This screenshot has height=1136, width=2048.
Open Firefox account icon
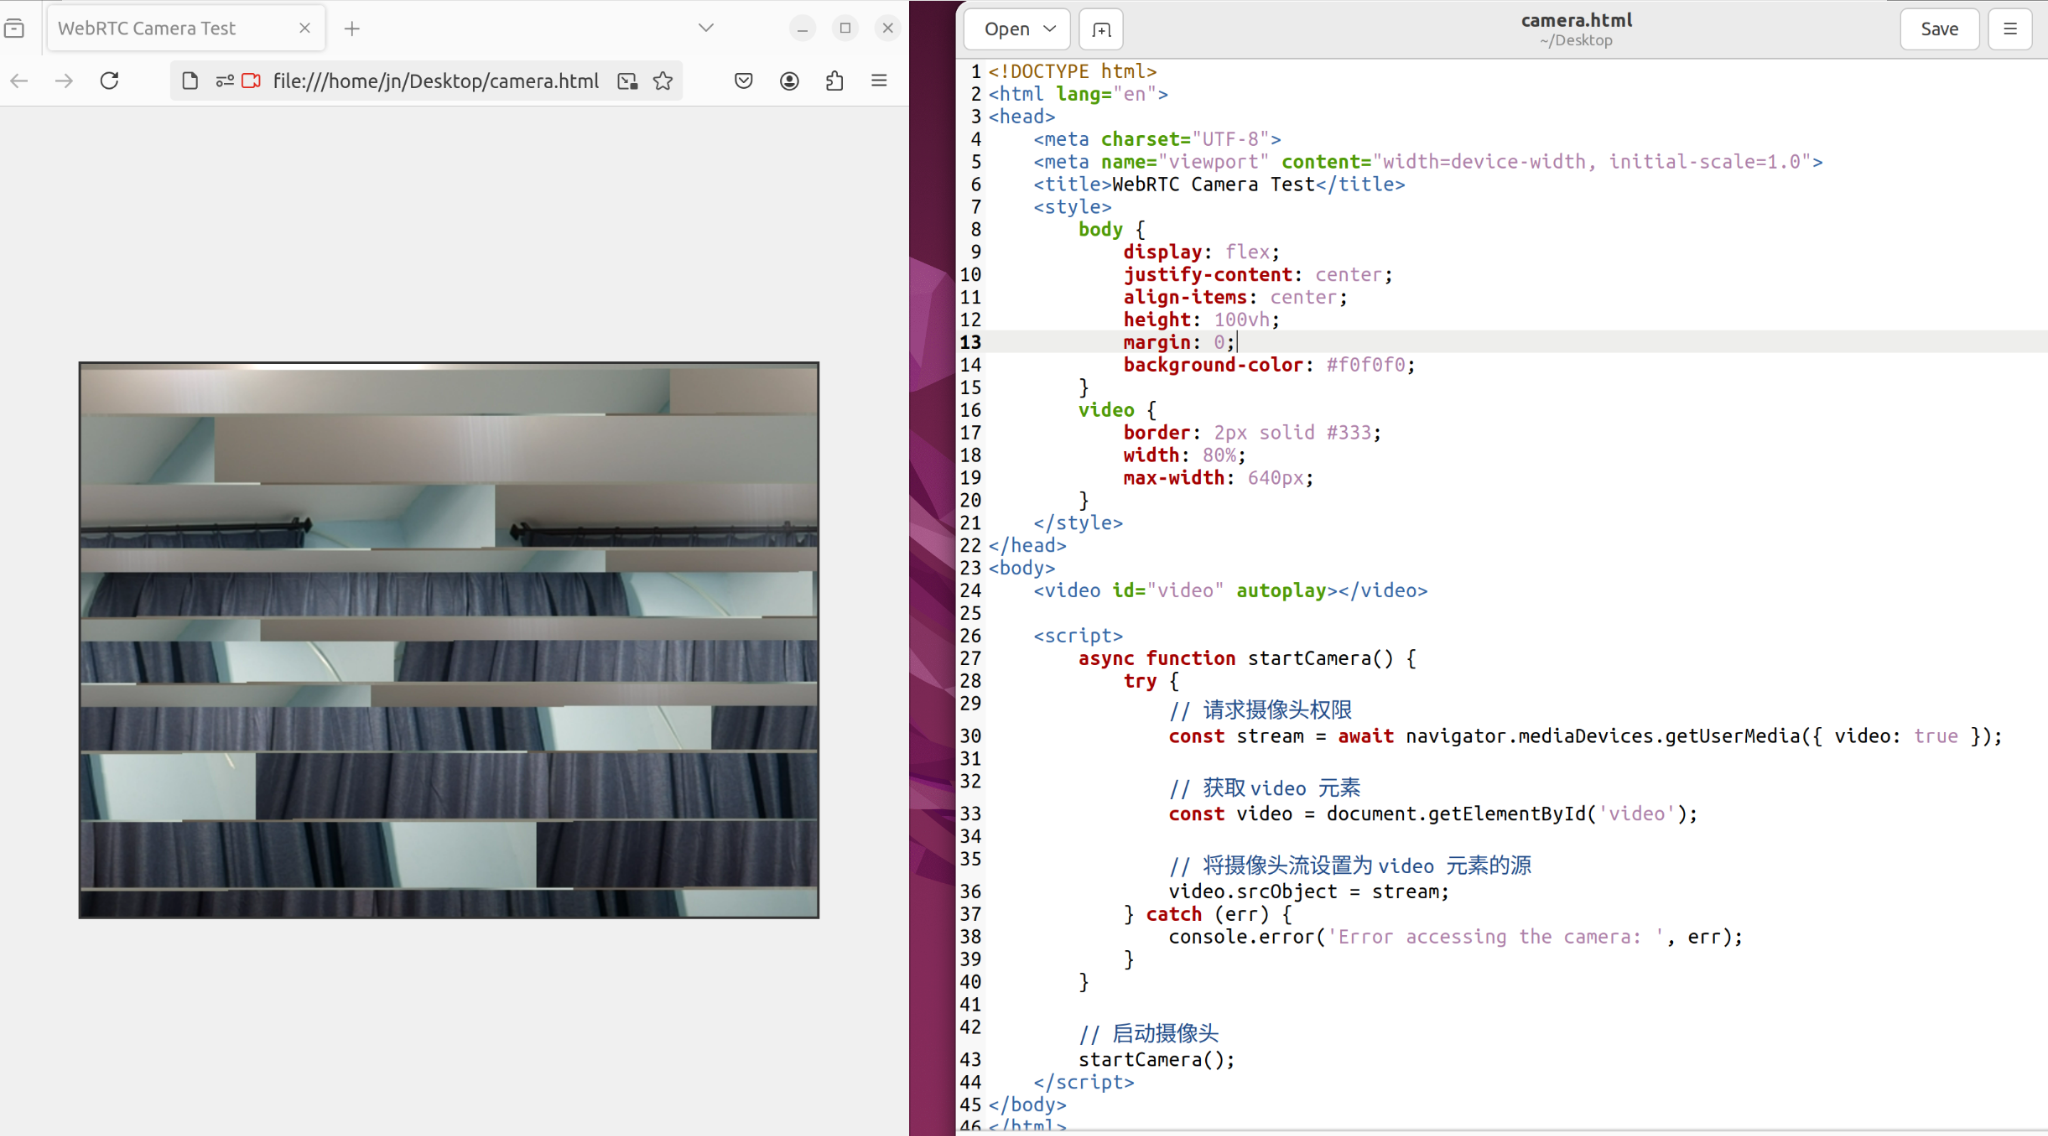790,81
